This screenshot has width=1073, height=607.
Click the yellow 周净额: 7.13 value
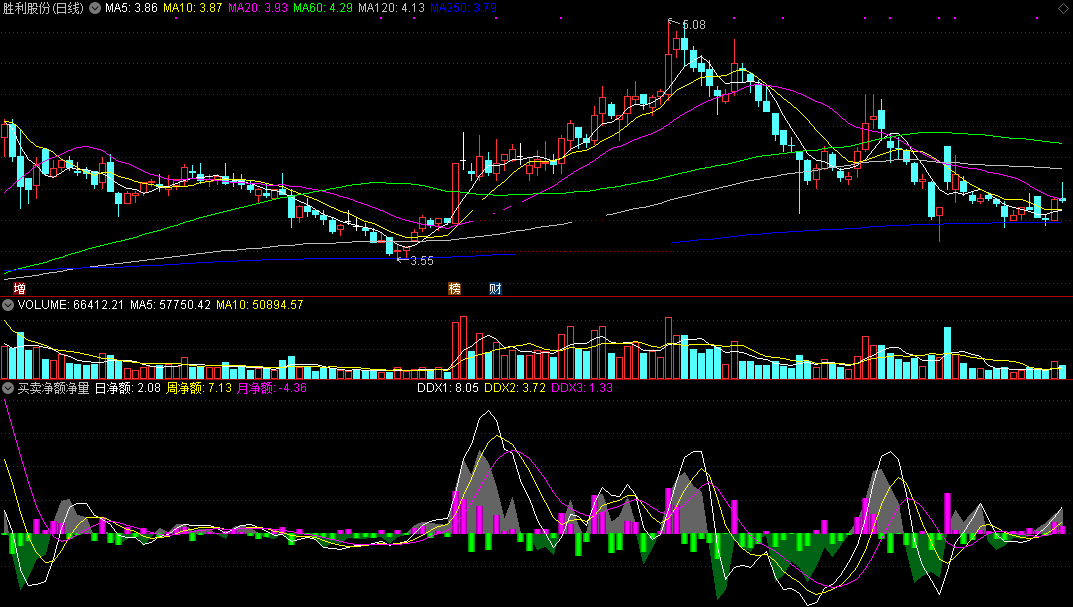click(x=199, y=388)
